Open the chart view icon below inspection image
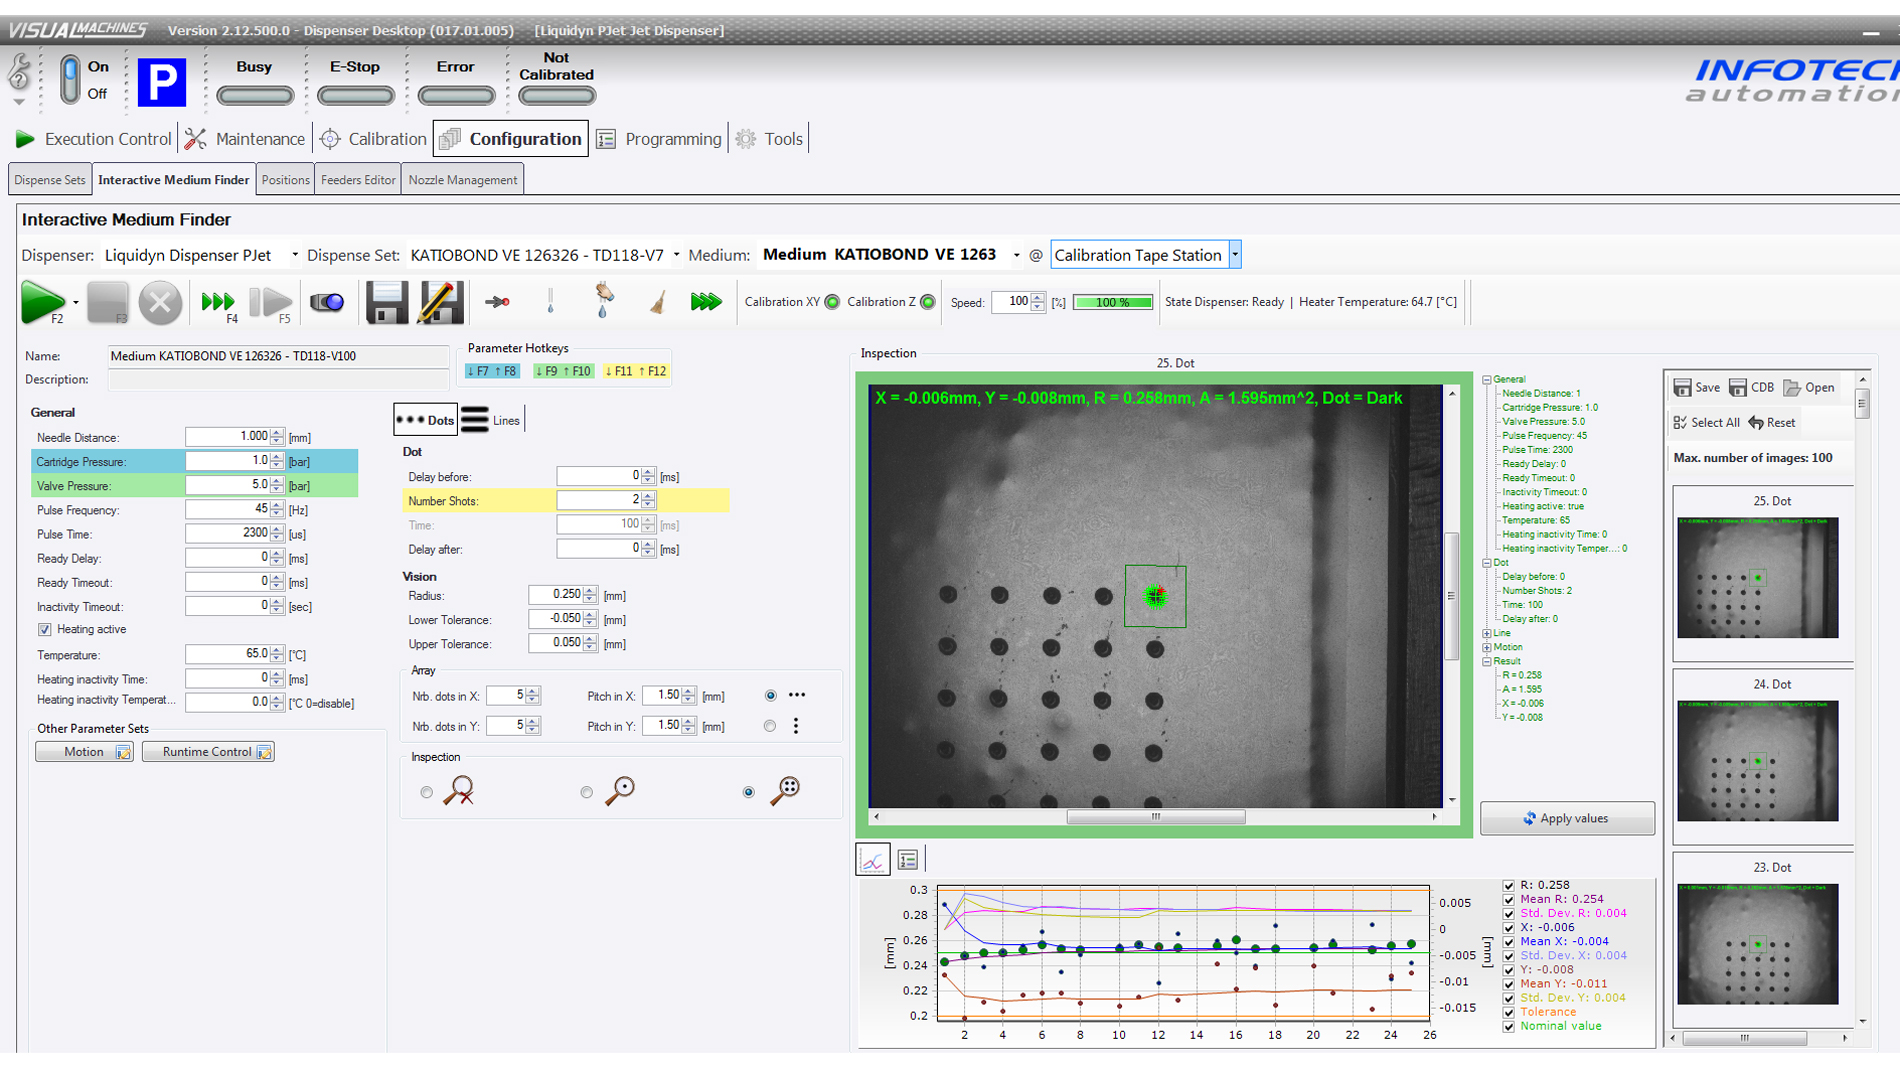This screenshot has height=1069, width=1900. (x=873, y=859)
